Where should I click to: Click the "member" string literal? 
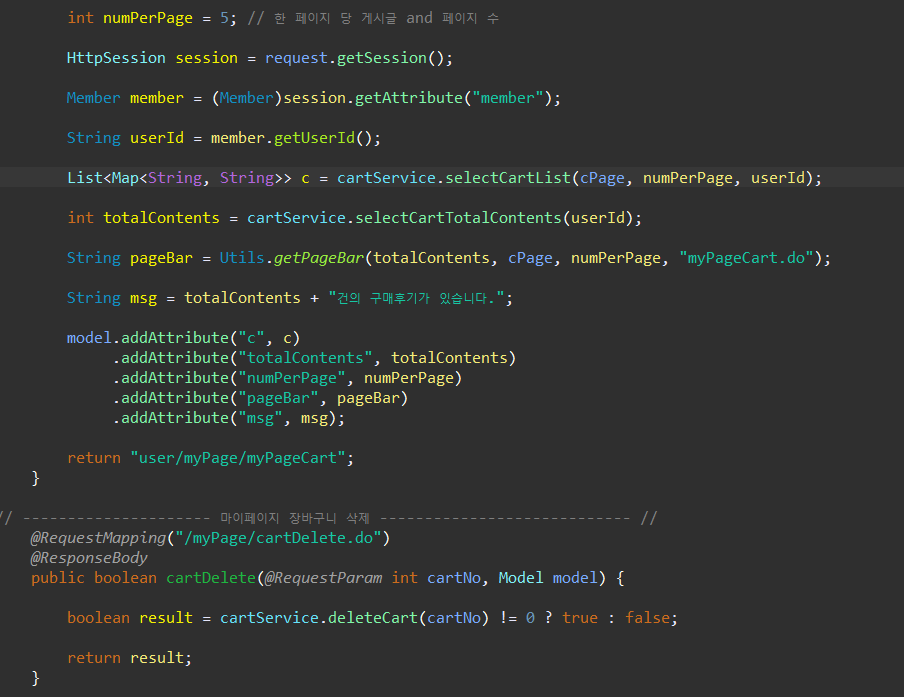pyautogui.click(x=508, y=98)
